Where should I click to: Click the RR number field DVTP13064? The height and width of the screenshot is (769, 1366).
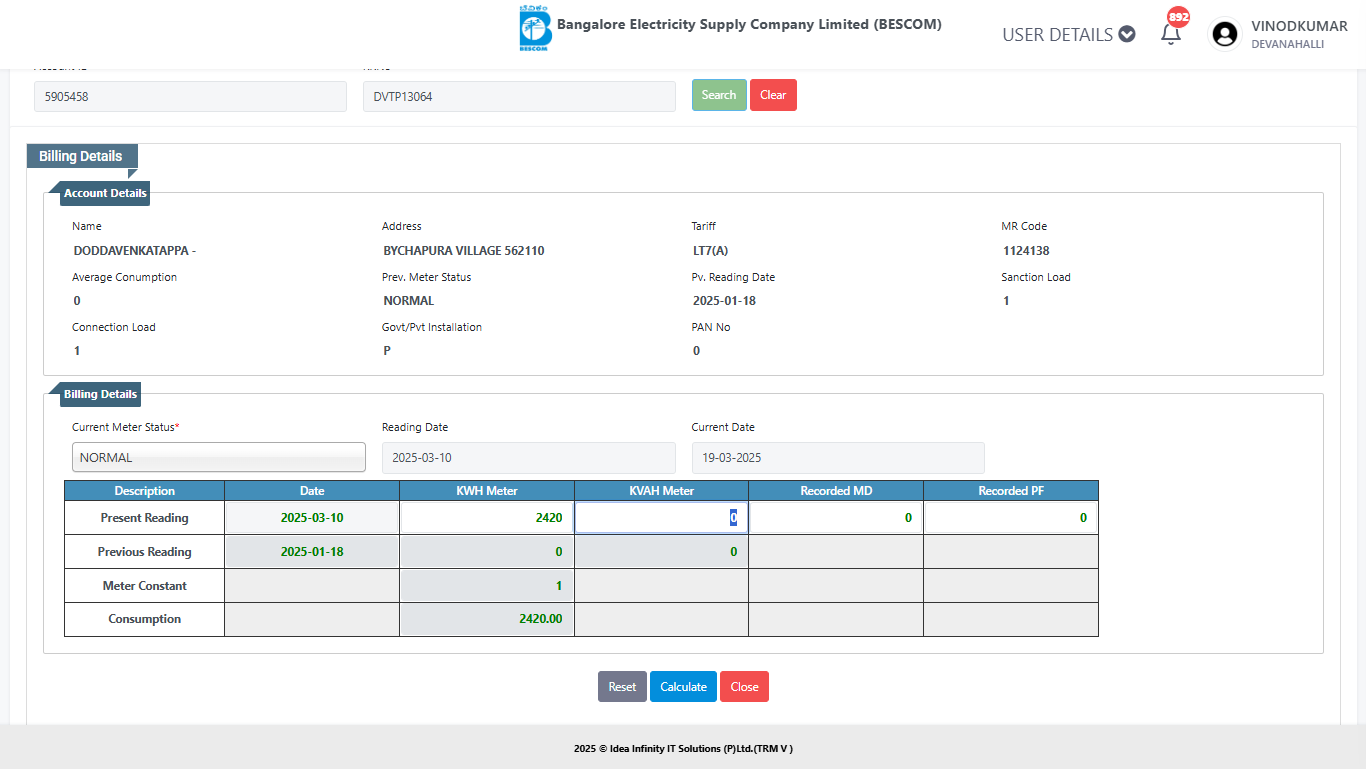(519, 96)
